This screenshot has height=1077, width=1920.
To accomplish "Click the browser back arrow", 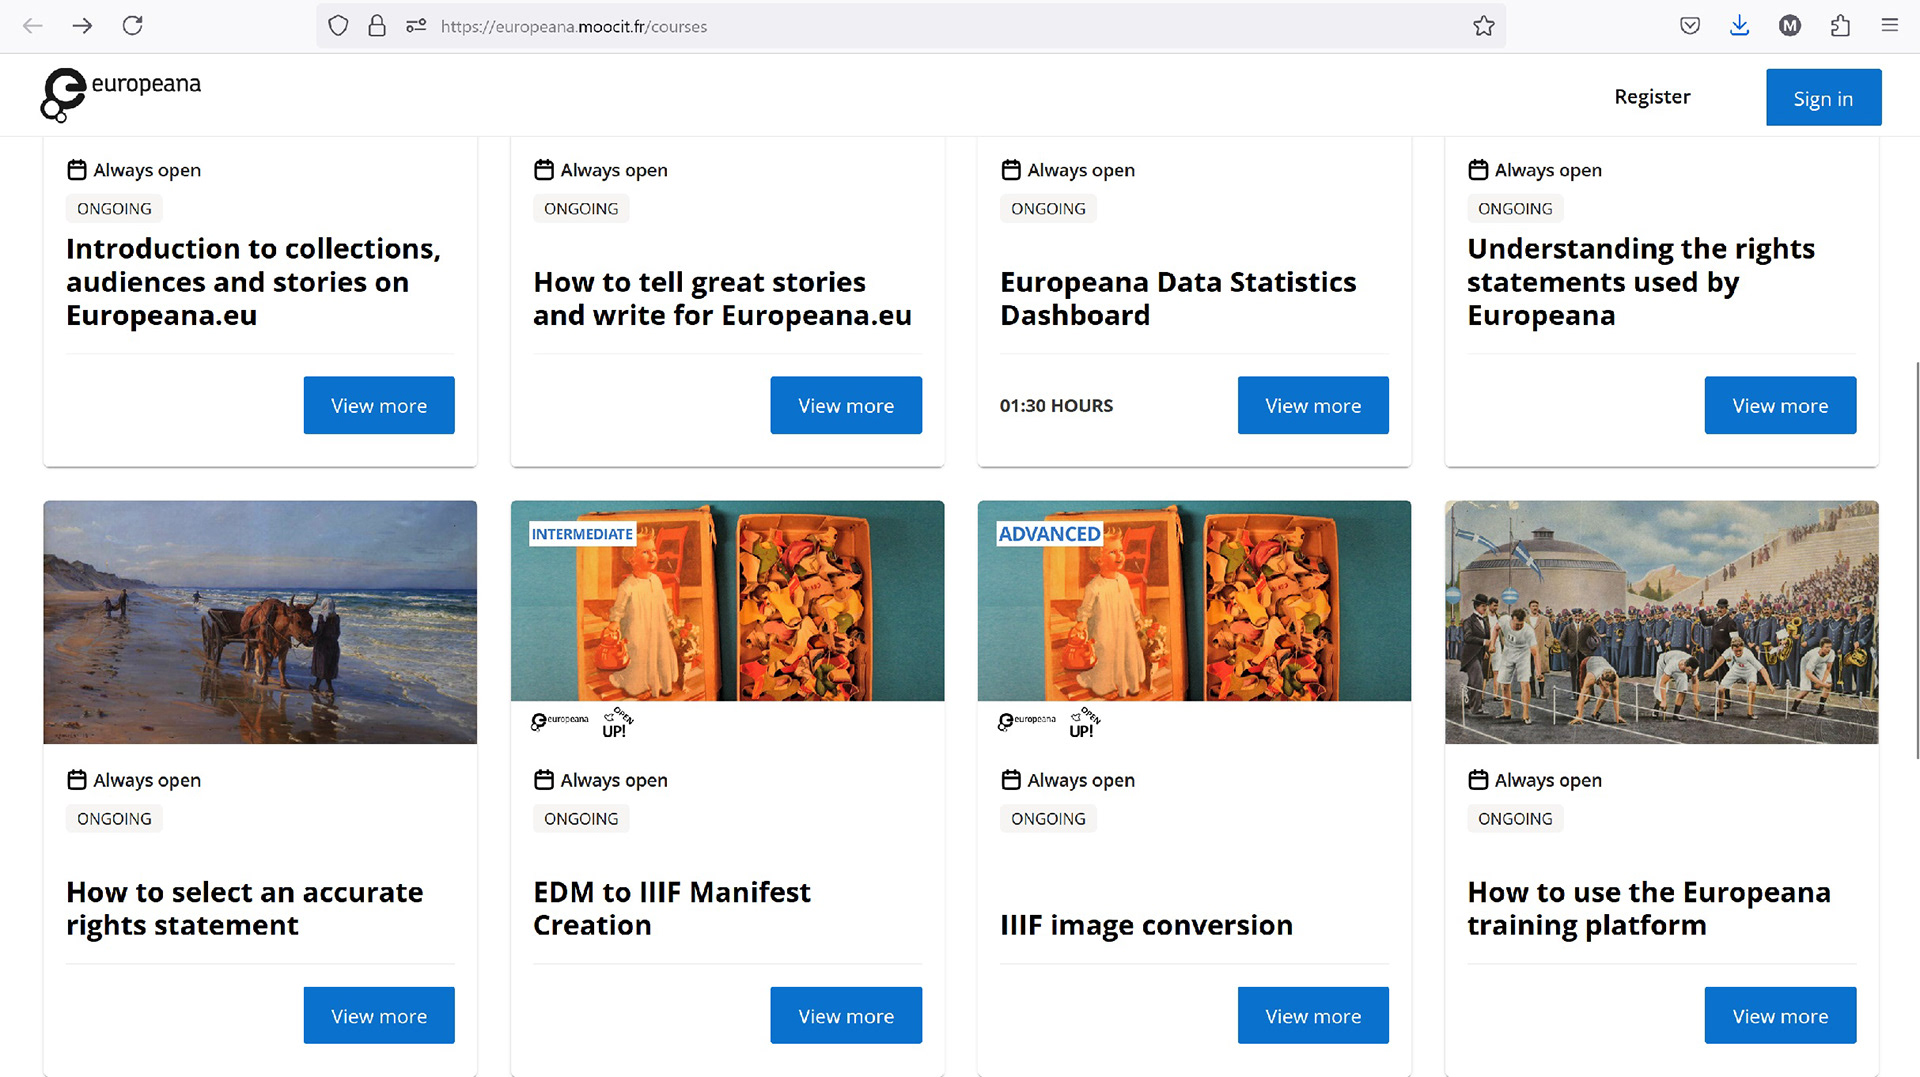I will [x=33, y=26].
